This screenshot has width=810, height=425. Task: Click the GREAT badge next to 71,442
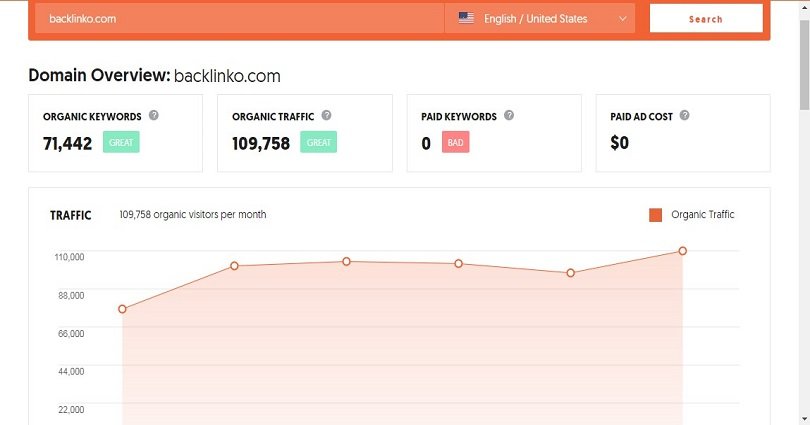[x=121, y=142]
